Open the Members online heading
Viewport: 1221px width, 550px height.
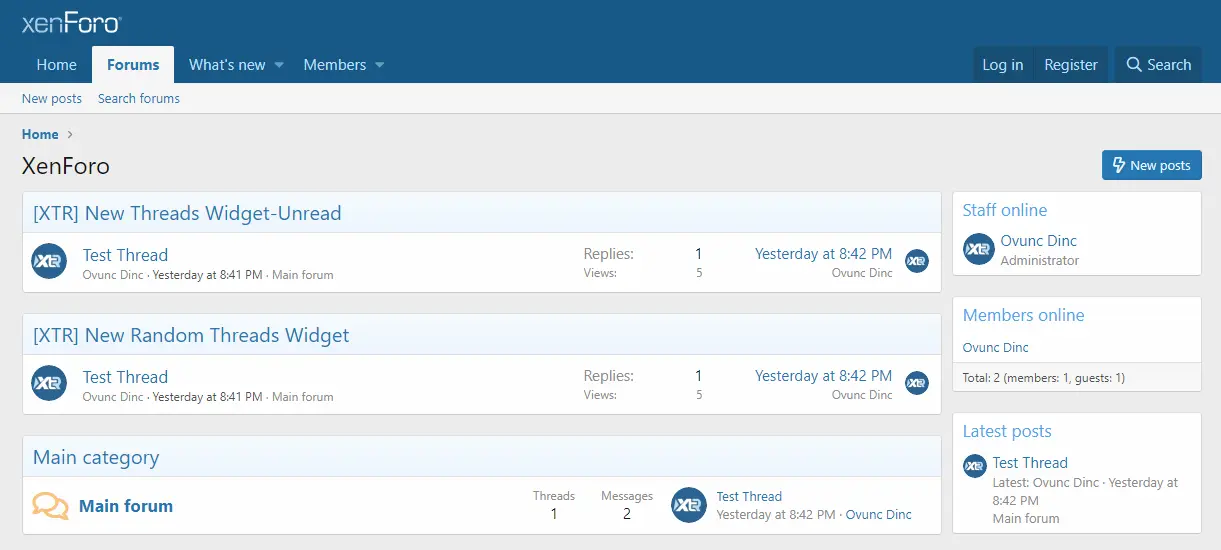(1024, 315)
